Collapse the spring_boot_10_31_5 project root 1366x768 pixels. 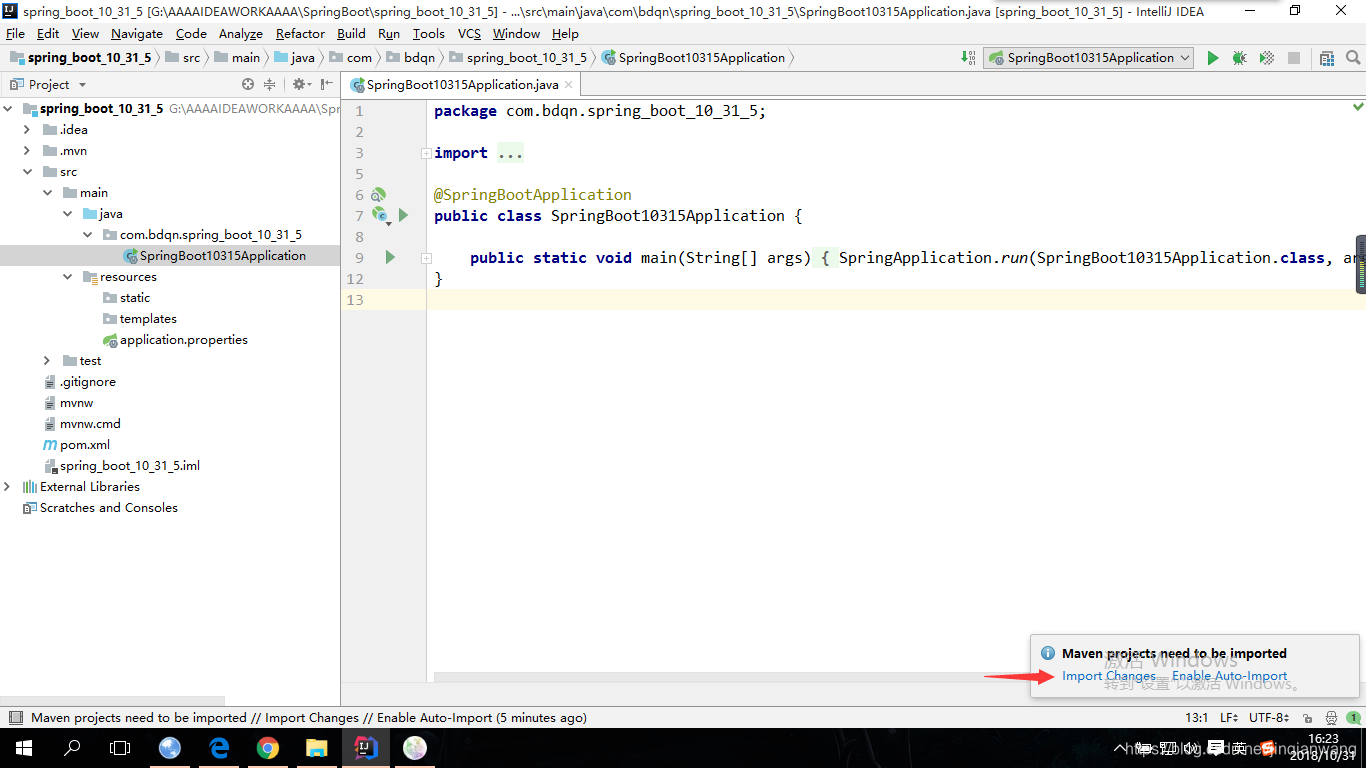(9, 109)
